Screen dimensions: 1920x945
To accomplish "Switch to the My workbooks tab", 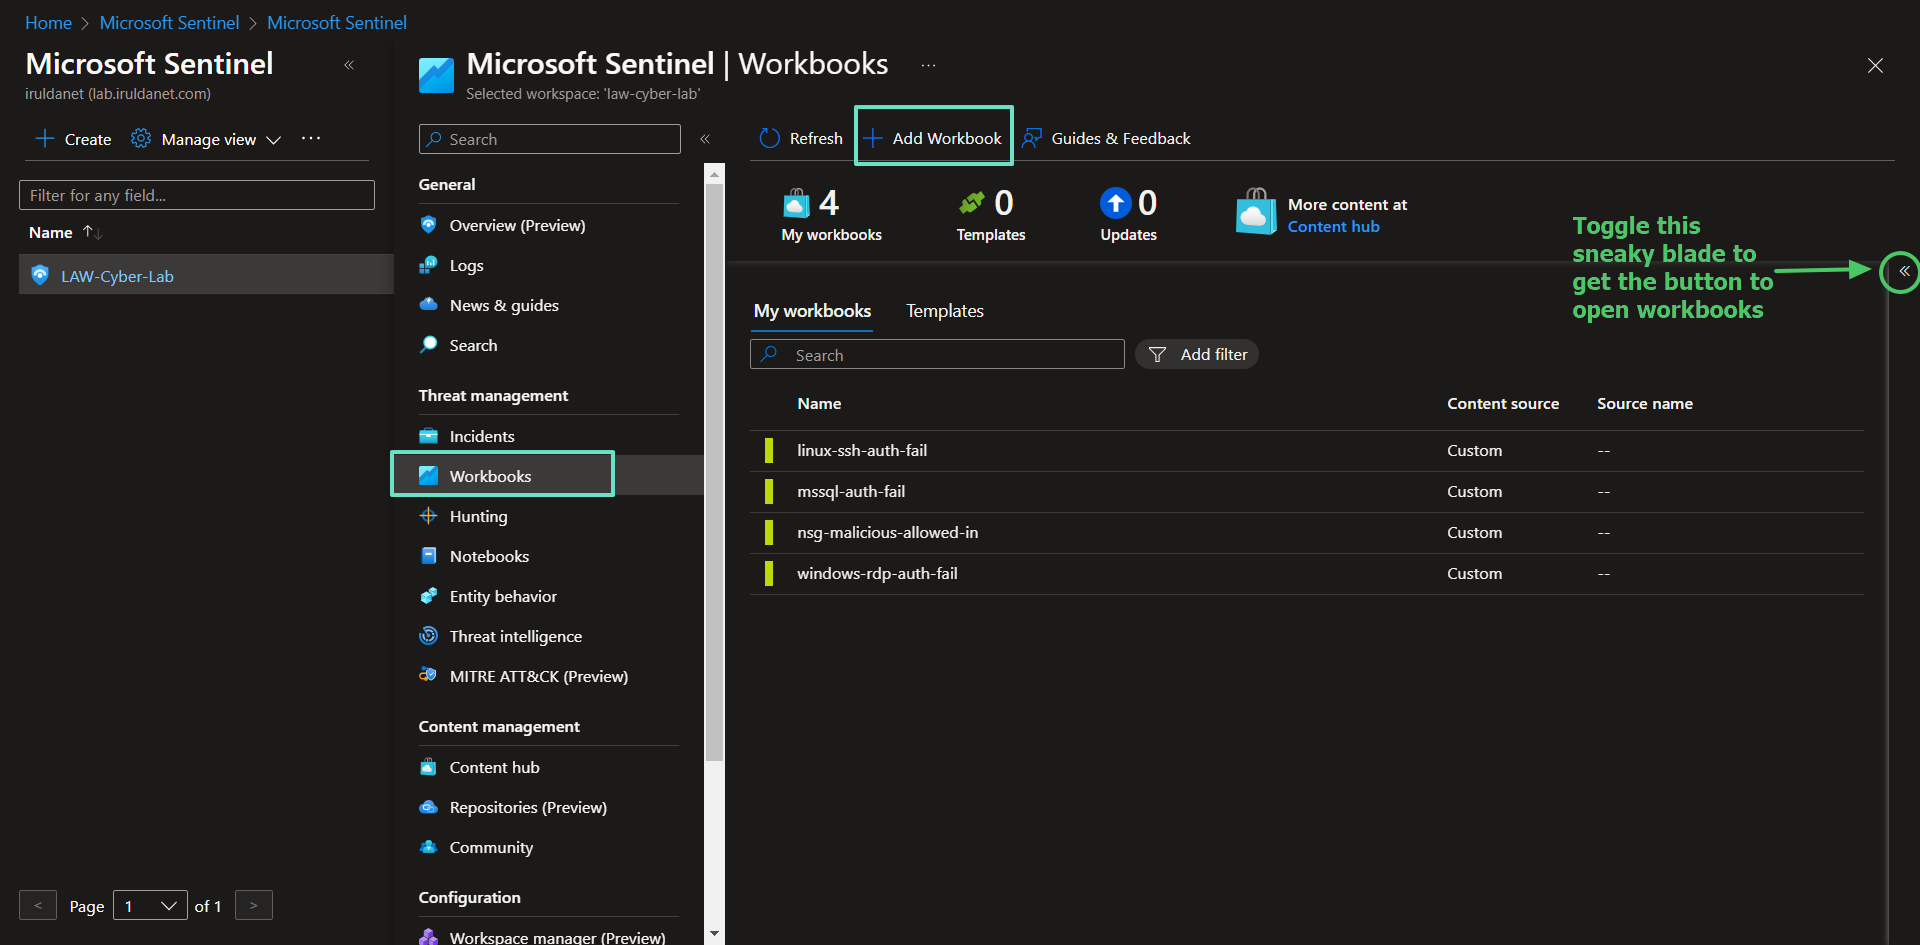I will pos(812,311).
